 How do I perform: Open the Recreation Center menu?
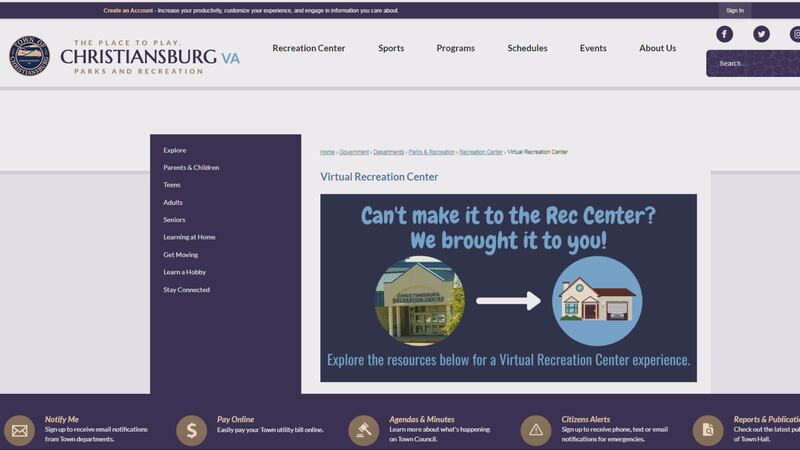coord(309,48)
